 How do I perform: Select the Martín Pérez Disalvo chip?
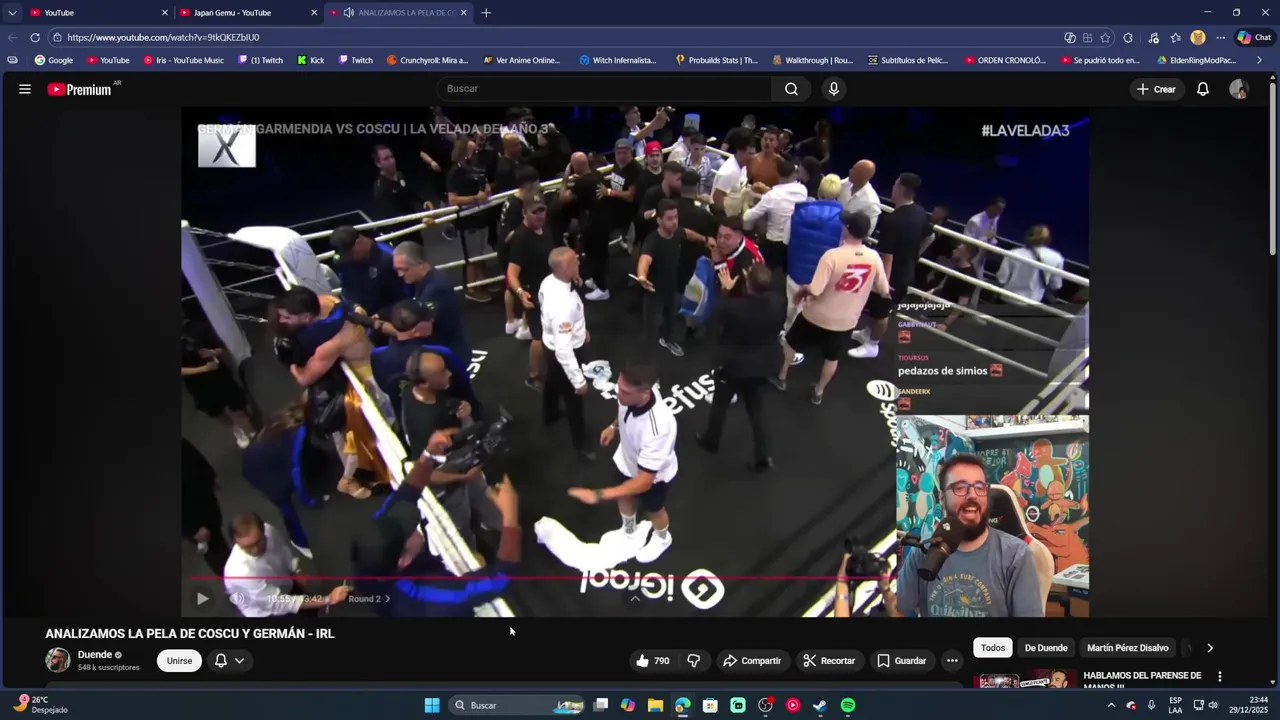click(1127, 648)
